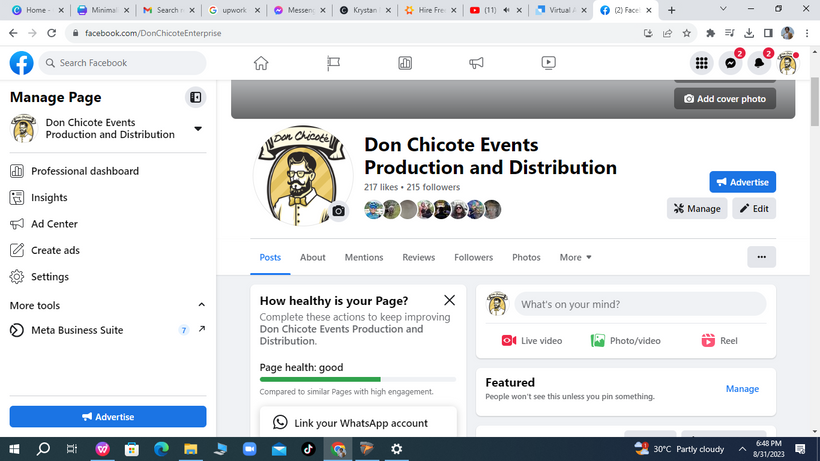Screen dimensions: 820x461
Task: Click the Search Facebook field
Action: 122,63
